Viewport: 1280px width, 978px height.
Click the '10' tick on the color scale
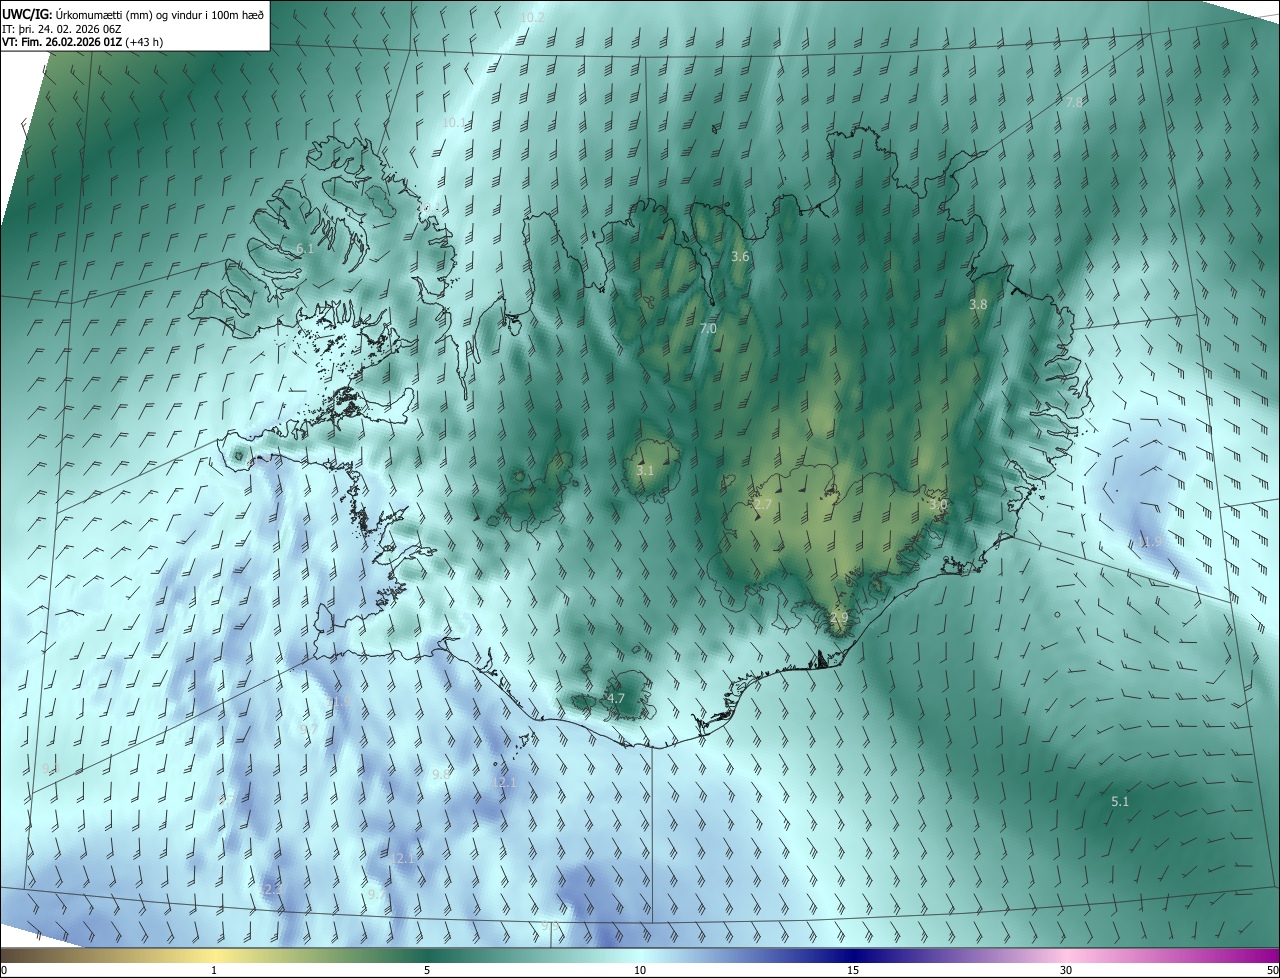(x=640, y=971)
